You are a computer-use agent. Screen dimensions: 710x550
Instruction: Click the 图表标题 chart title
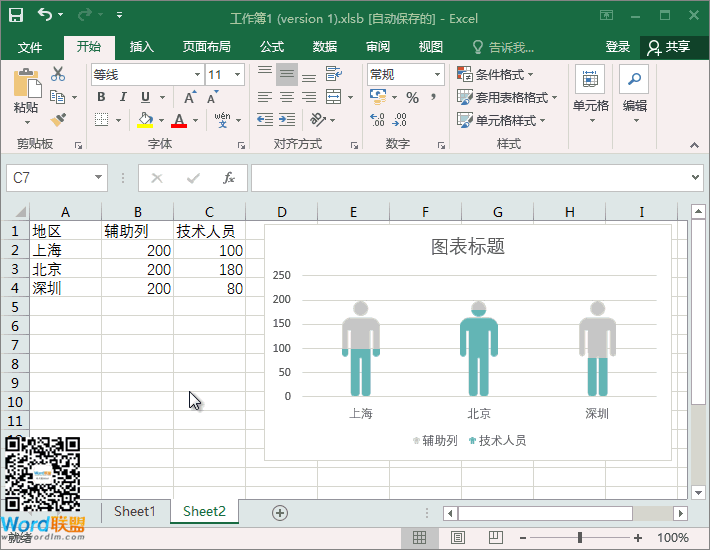click(467, 247)
